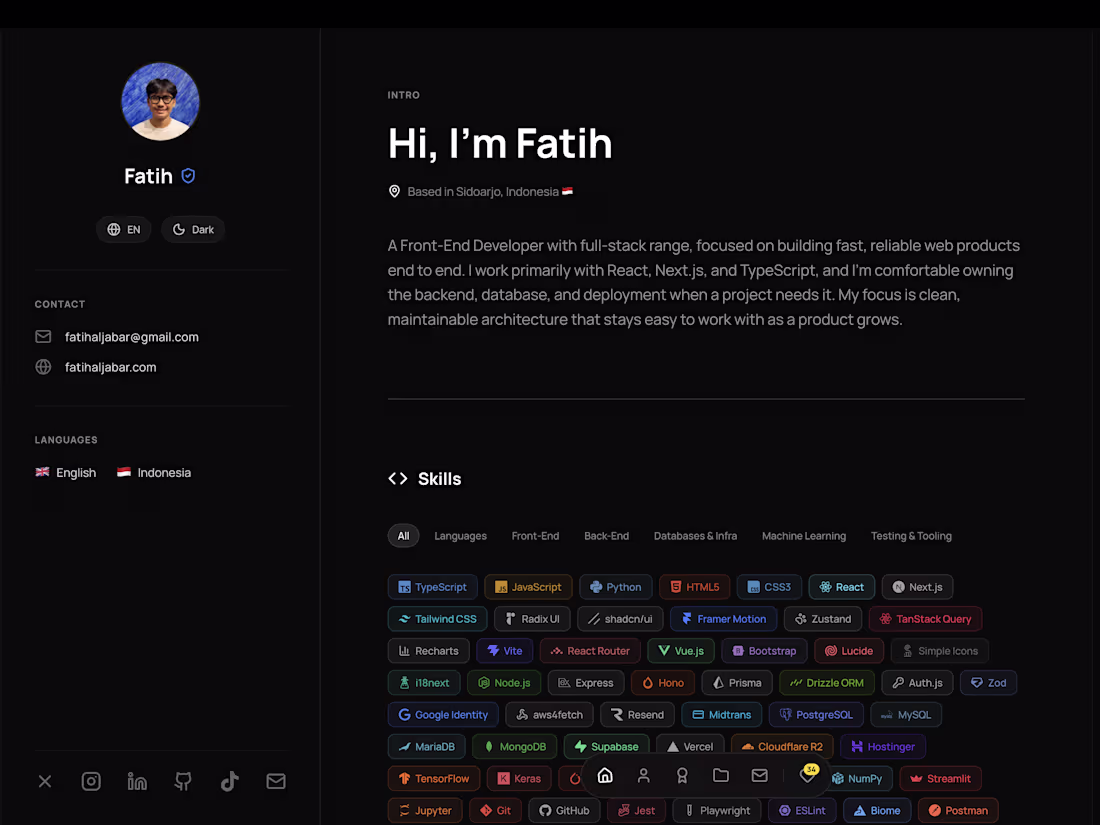The width and height of the screenshot is (1100, 825).
Task: Click the Framer Motion skill badge
Action: click(x=723, y=619)
